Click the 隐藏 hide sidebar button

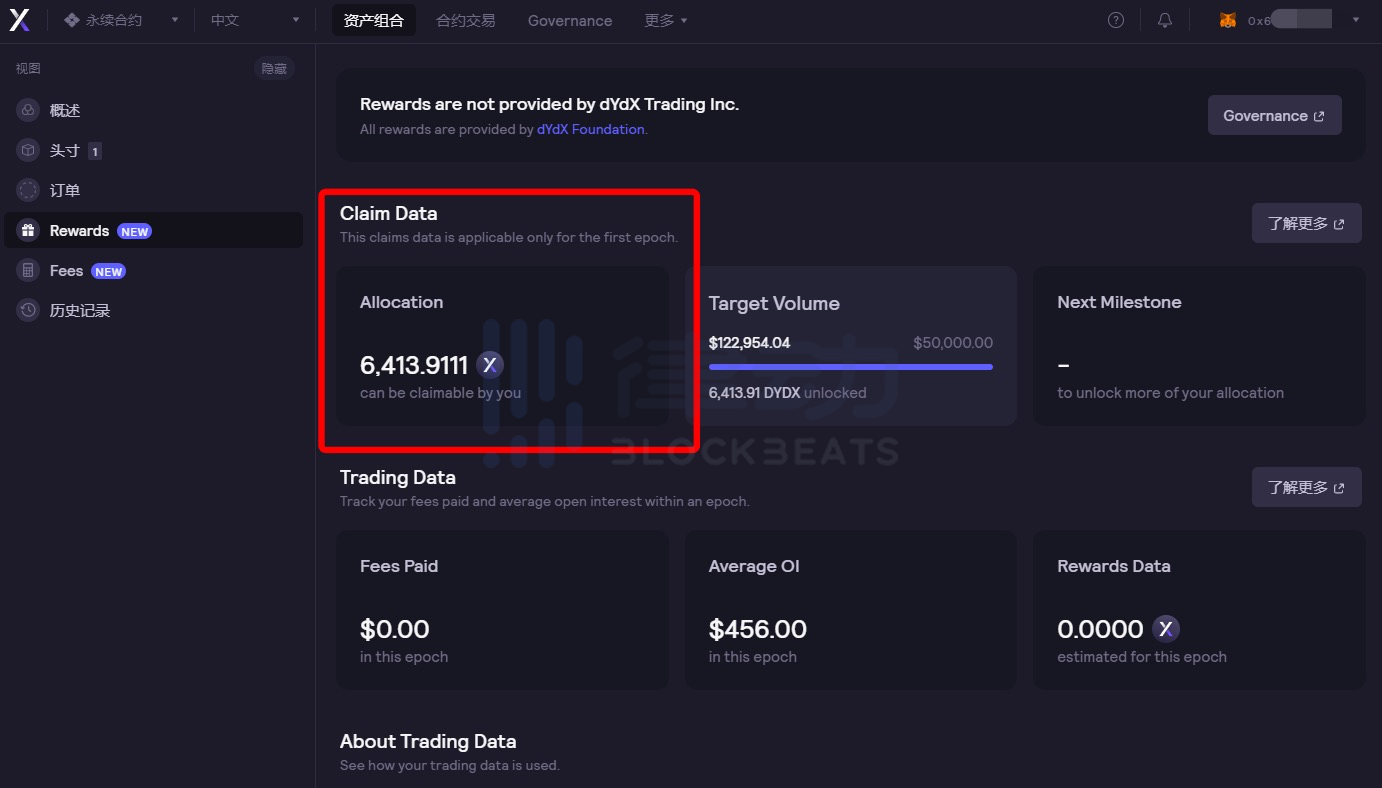(x=274, y=68)
